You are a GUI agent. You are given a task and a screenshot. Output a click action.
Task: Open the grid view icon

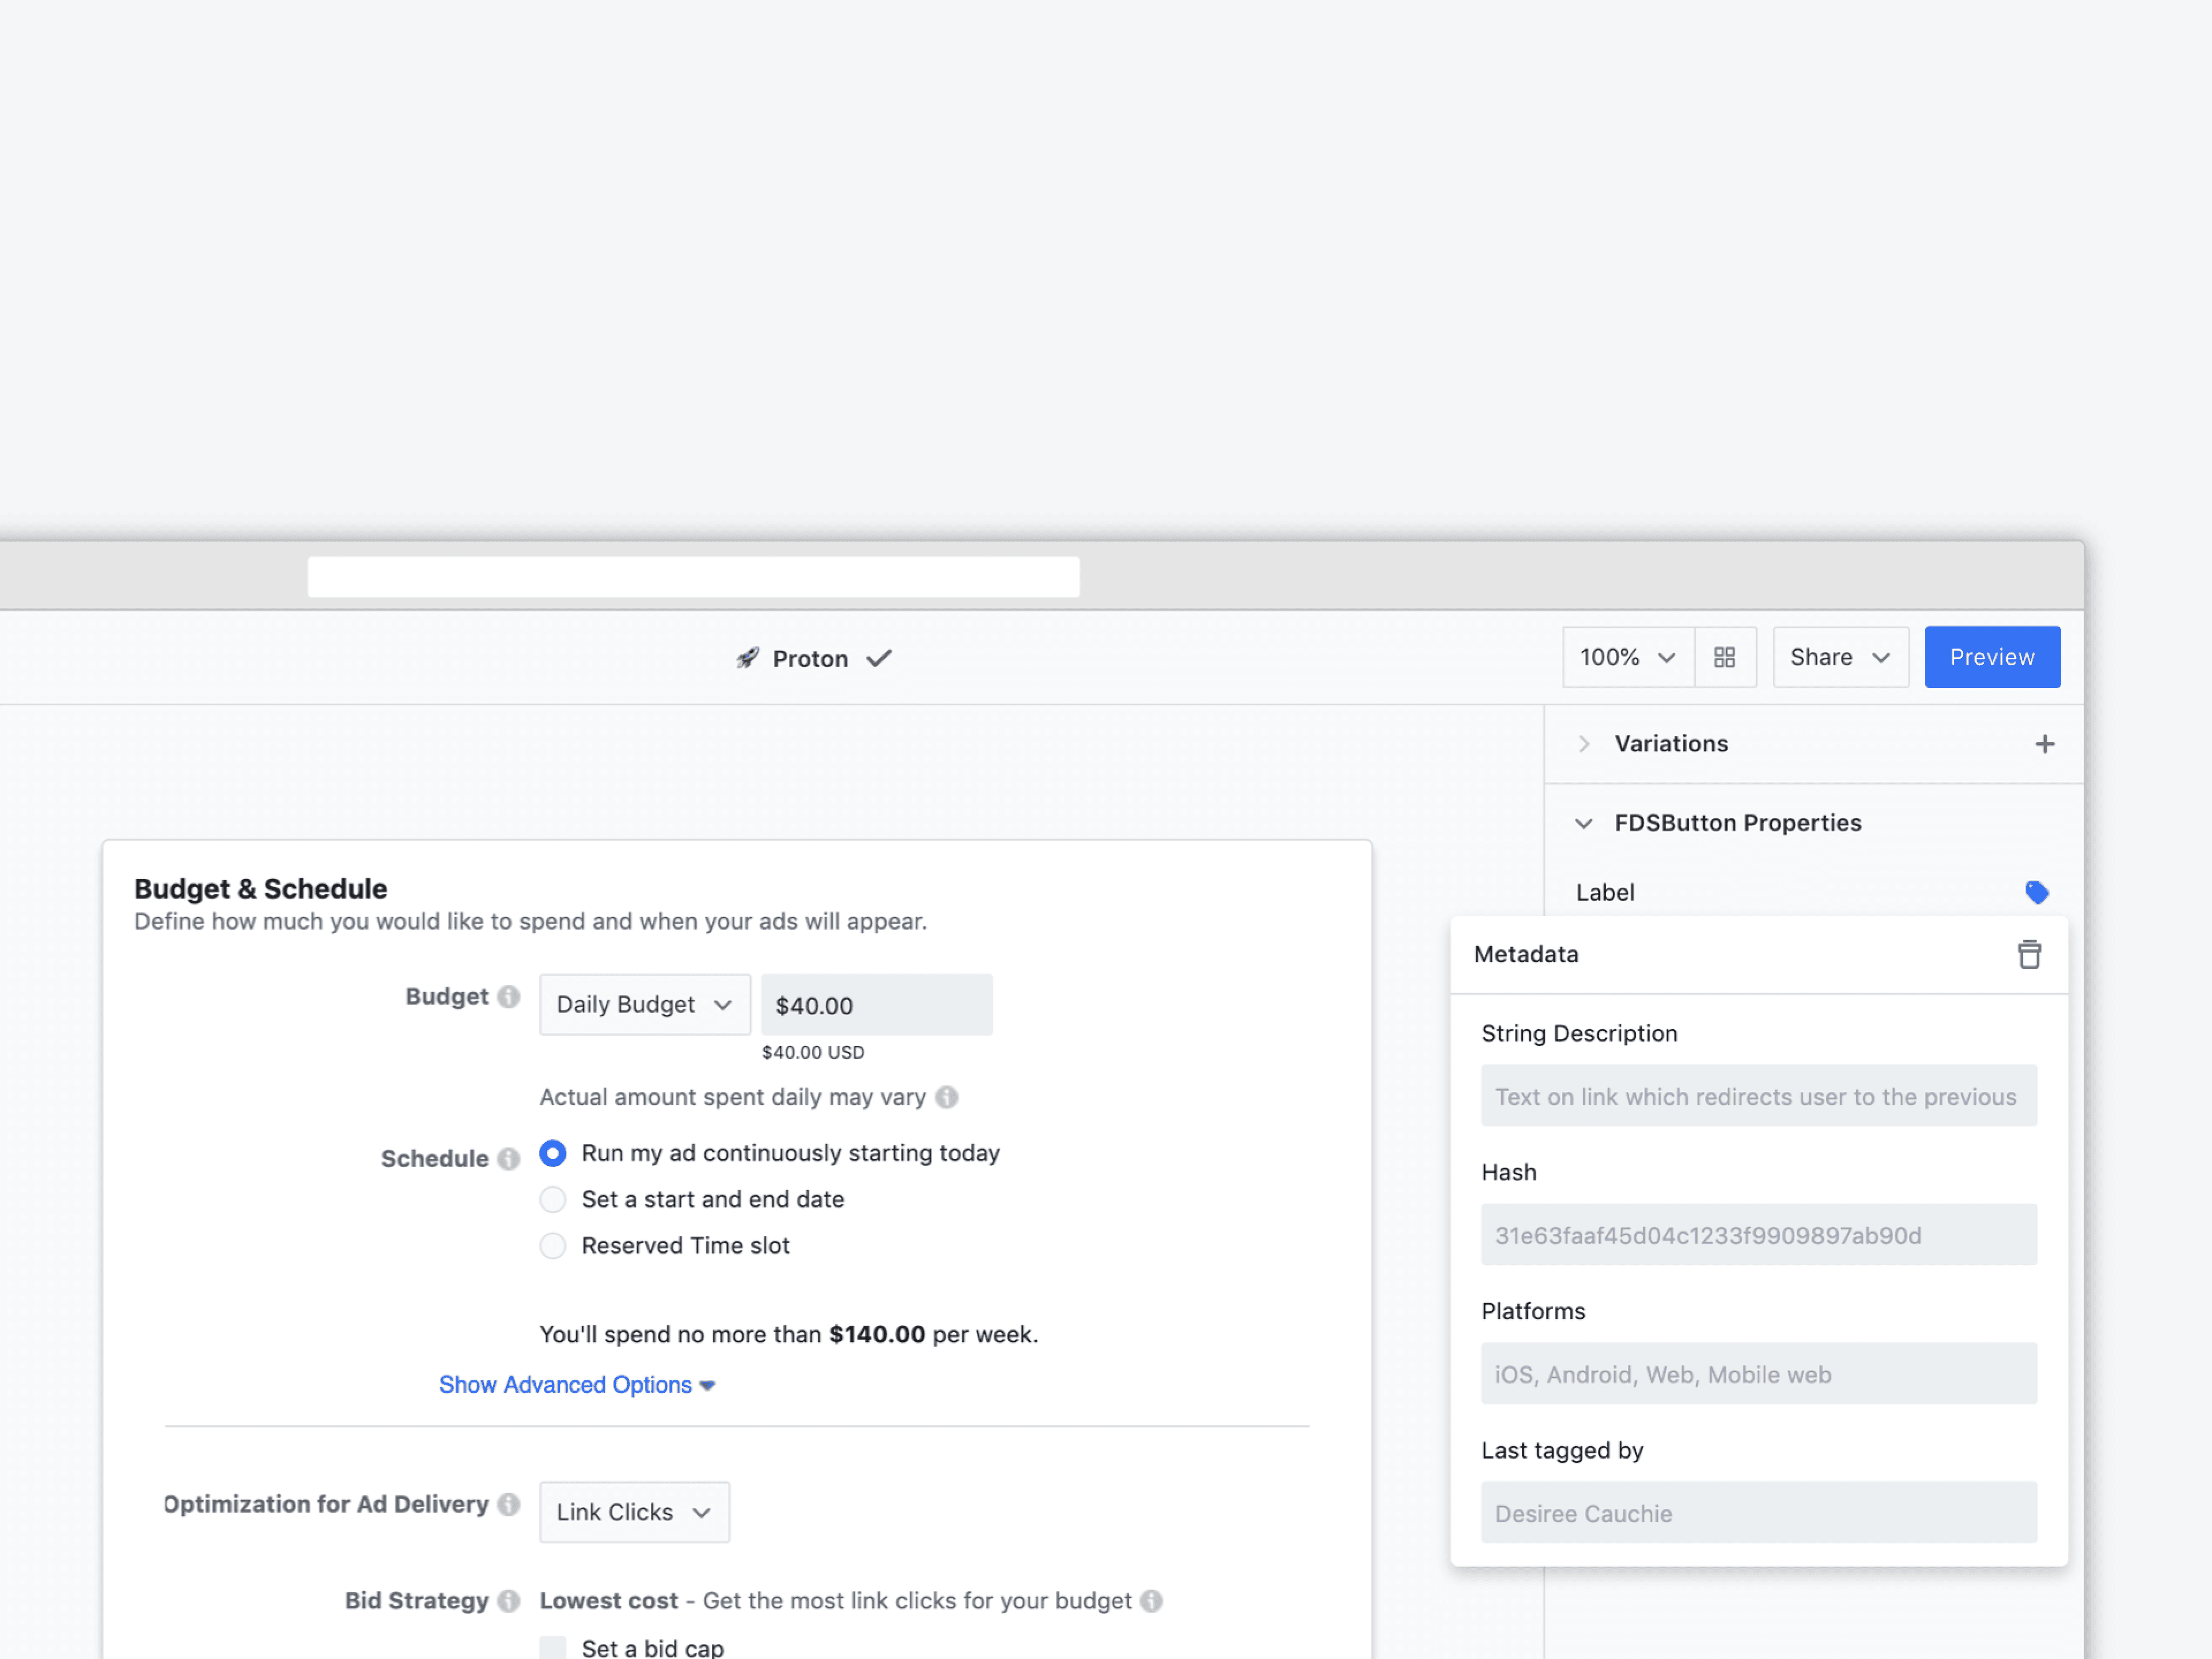tap(1725, 657)
